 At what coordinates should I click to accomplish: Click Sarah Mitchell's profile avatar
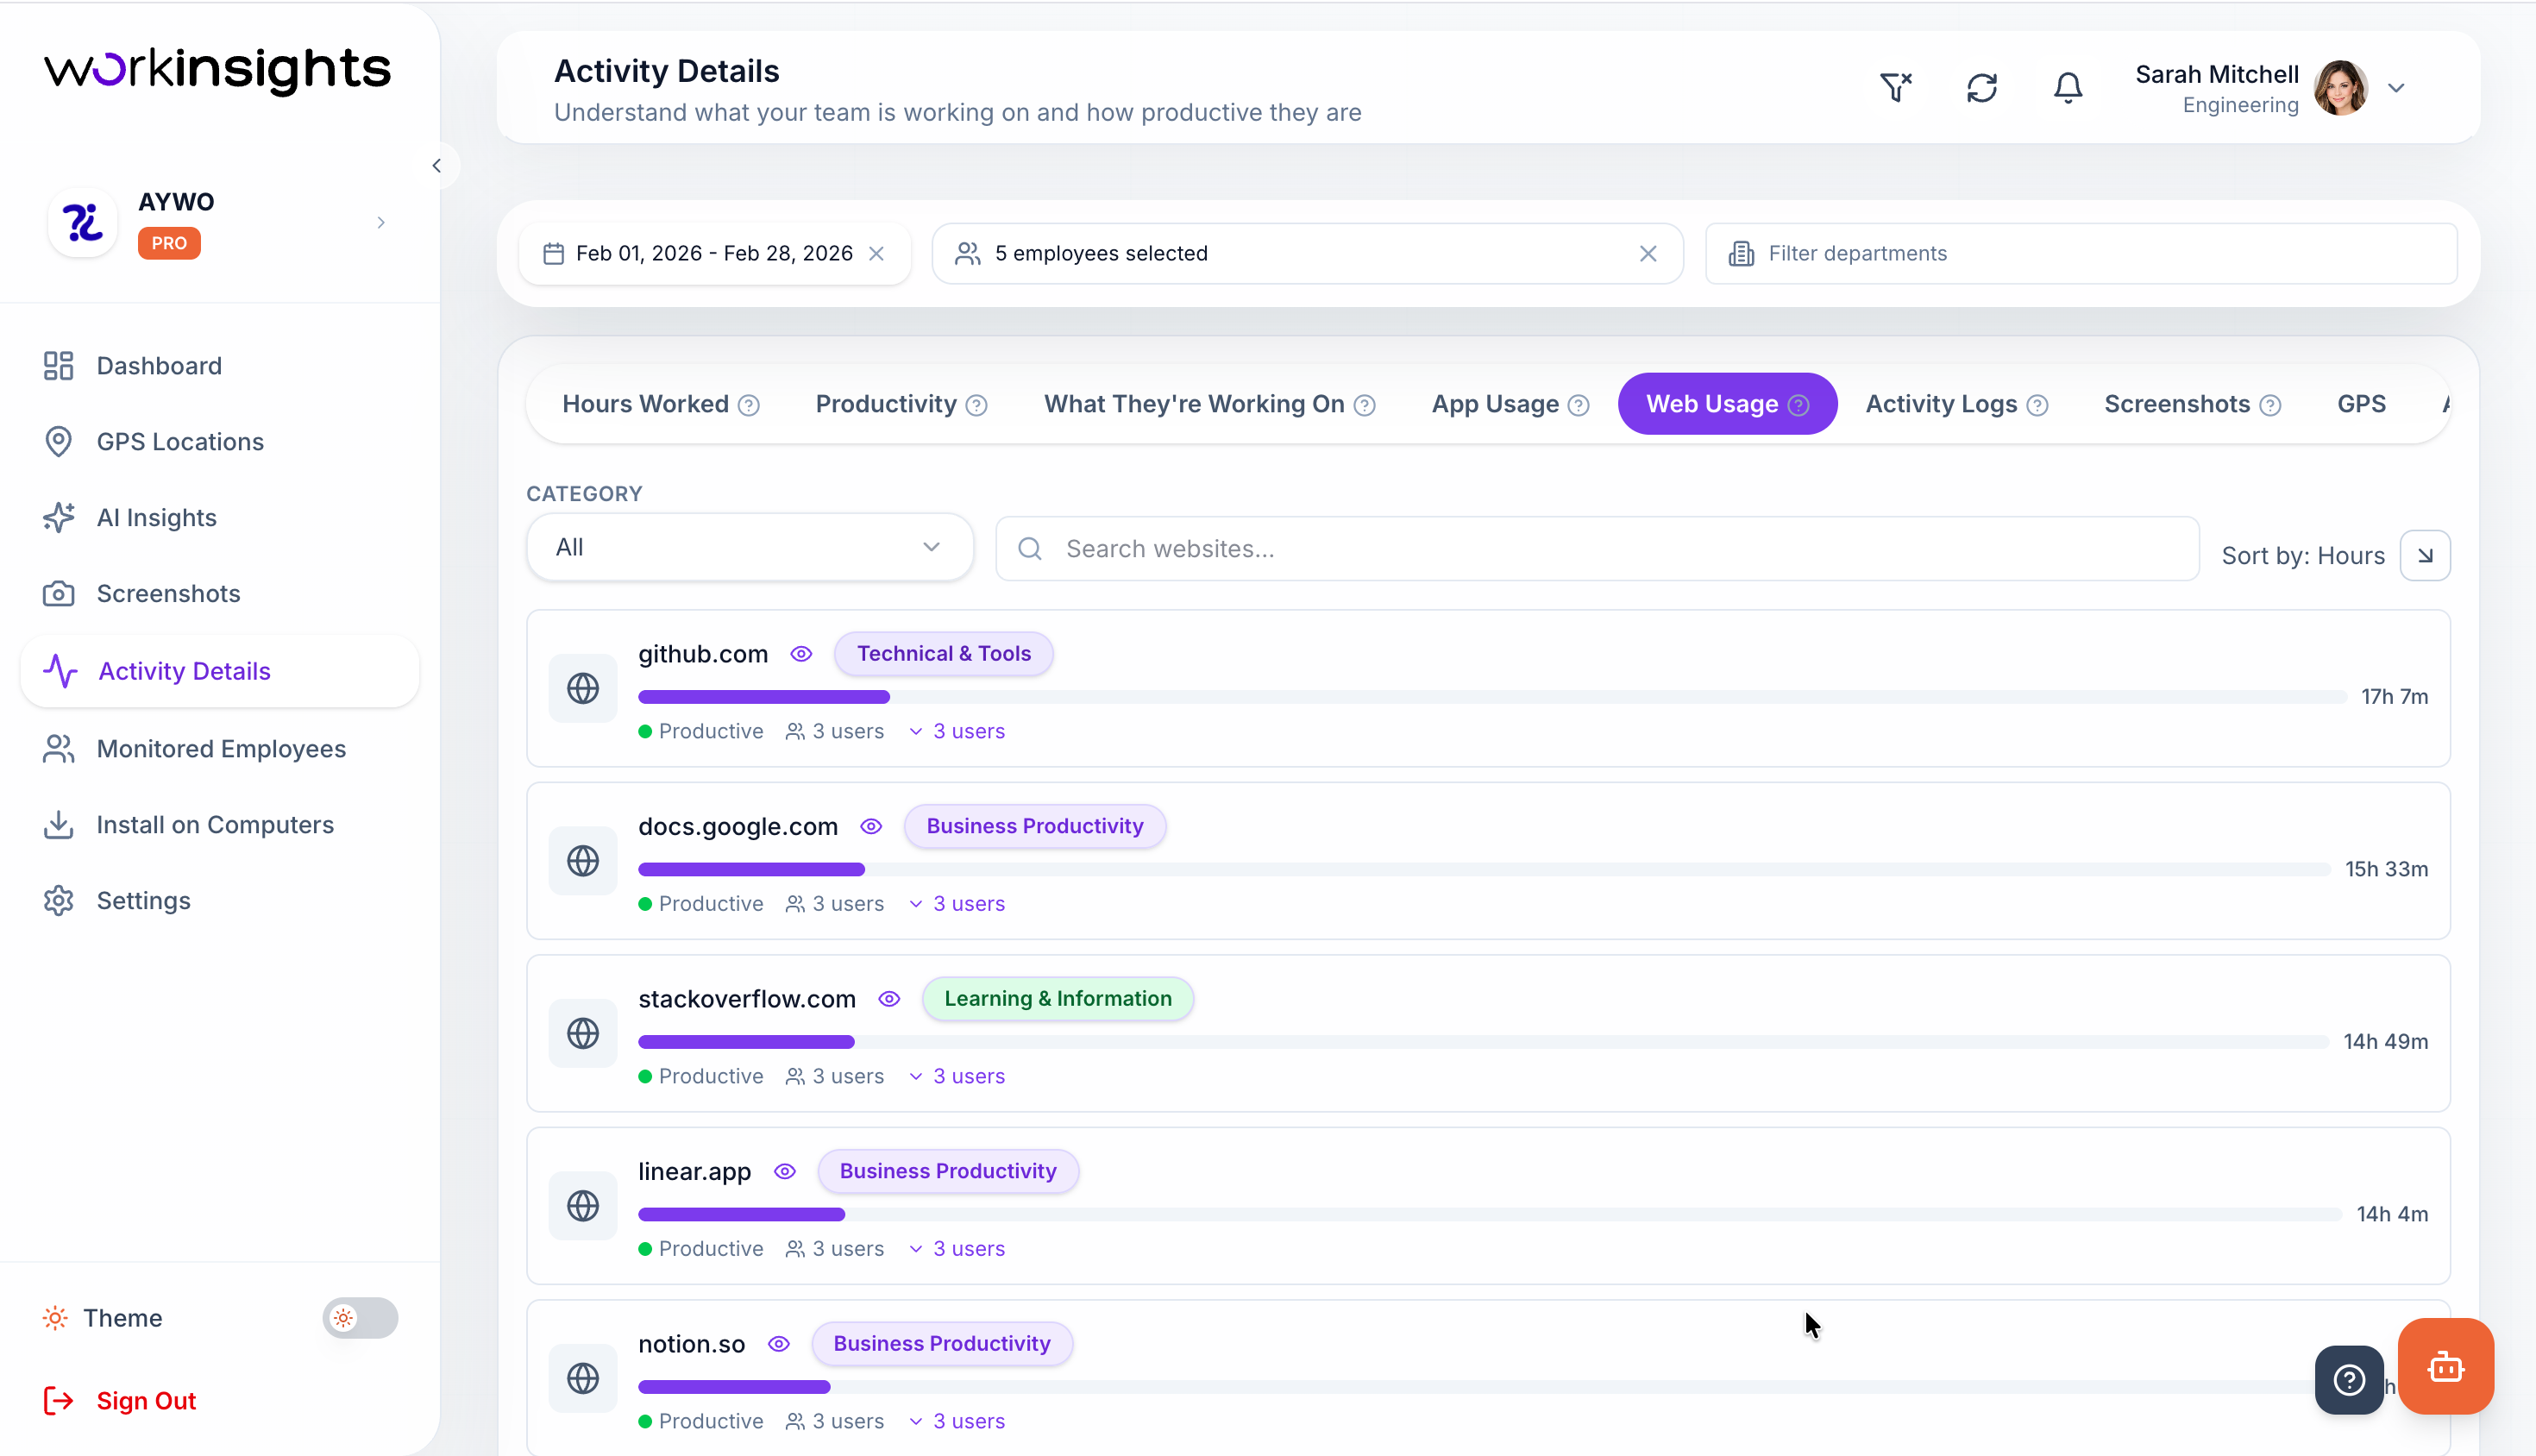[x=2341, y=88]
